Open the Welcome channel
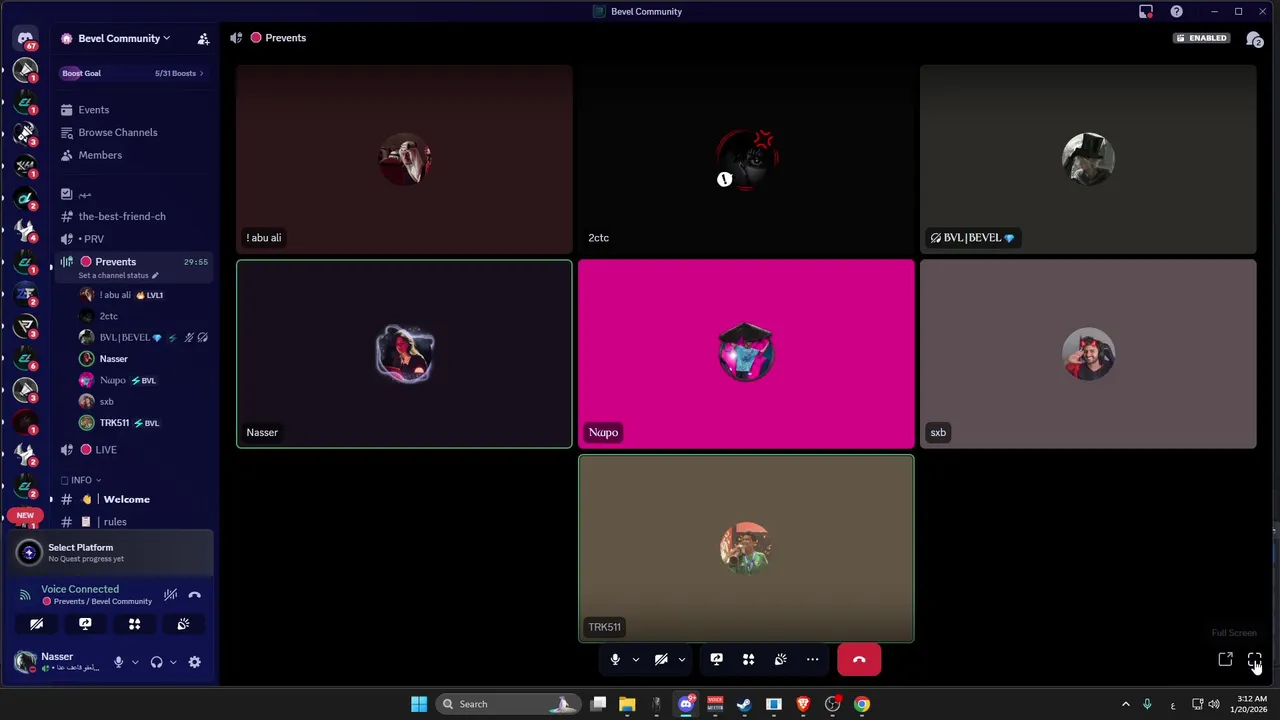The image size is (1280, 720). (x=133, y=499)
